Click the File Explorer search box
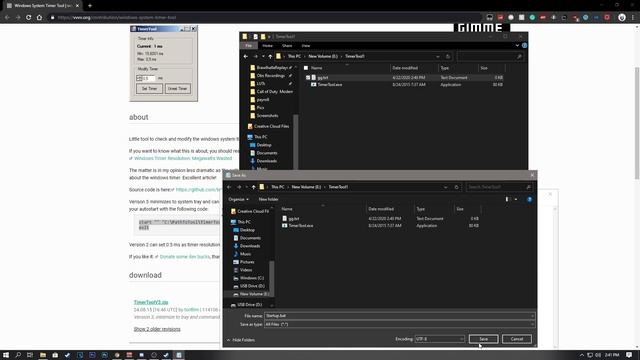This screenshot has height=360, width=640. [490, 56]
